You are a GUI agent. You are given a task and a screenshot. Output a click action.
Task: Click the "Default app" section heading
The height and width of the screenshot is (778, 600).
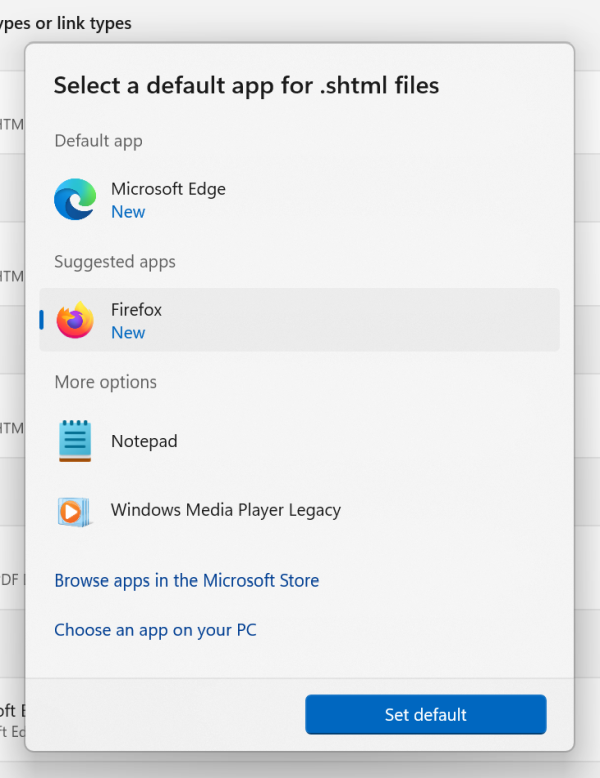click(x=98, y=141)
